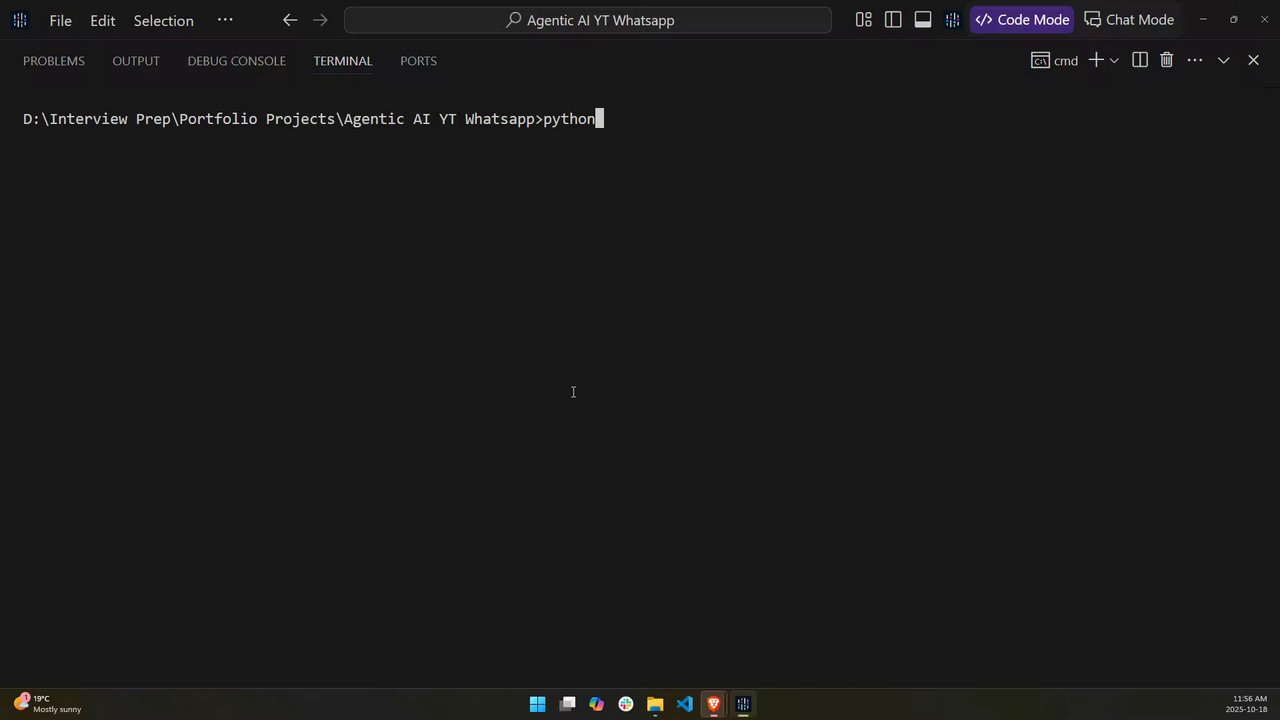Open File Explorer from the taskbar
Screen dimensions: 1280x720
pos(655,704)
